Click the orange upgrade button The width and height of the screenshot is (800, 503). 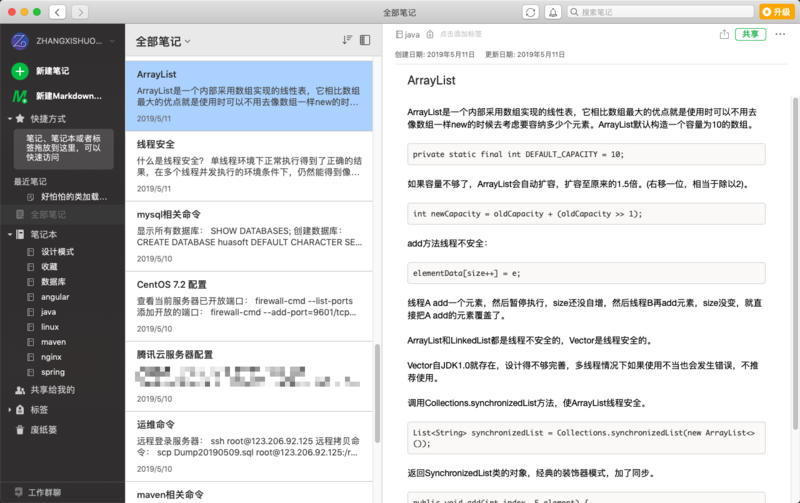[x=777, y=12]
